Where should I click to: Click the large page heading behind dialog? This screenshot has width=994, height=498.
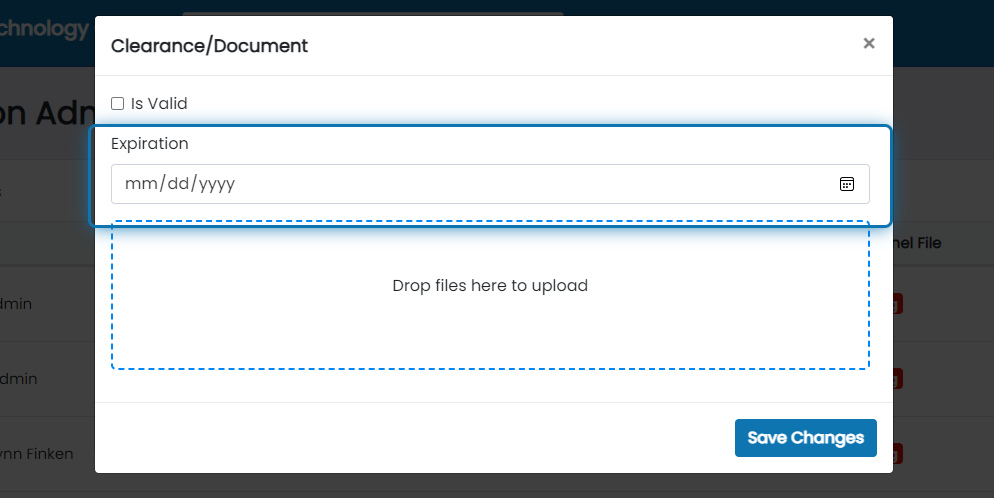pyautogui.click(x=46, y=113)
